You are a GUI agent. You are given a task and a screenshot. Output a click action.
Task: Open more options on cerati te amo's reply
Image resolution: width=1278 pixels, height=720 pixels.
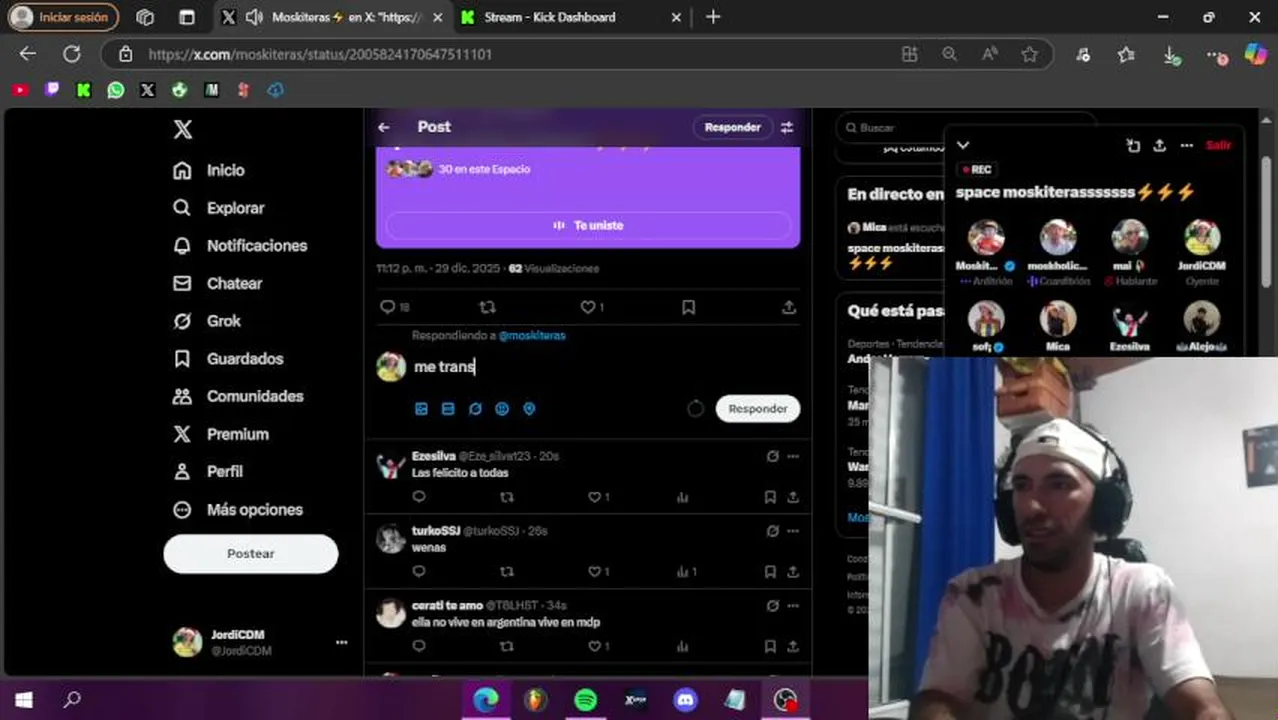tap(793, 606)
